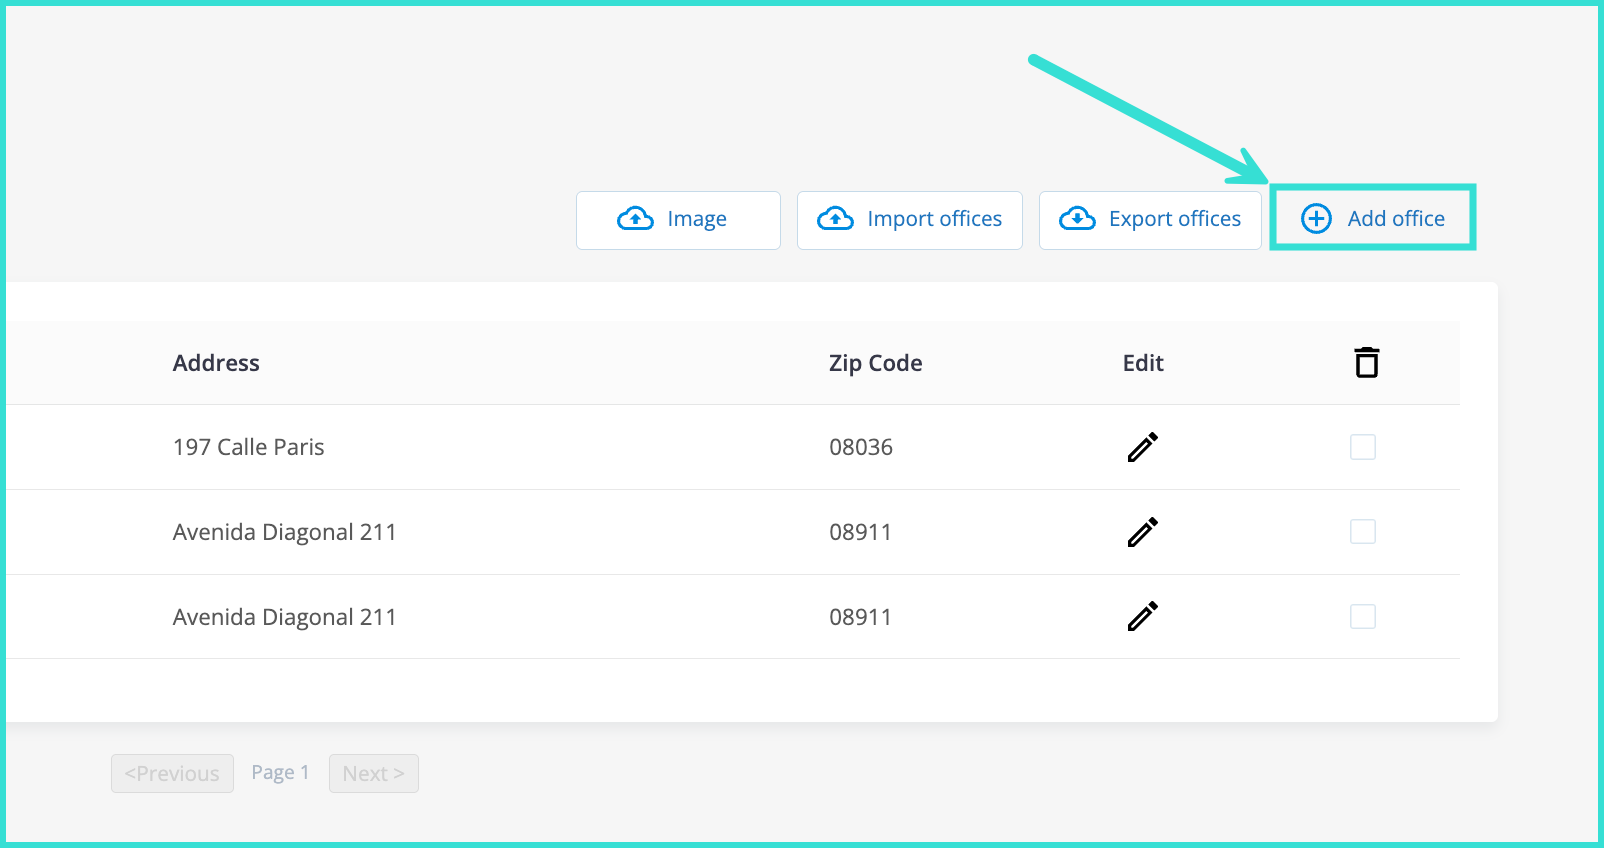Image resolution: width=1604 pixels, height=848 pixels.
Task: Select the 197 Calle Paris address cell
Action: click(248, 447)
